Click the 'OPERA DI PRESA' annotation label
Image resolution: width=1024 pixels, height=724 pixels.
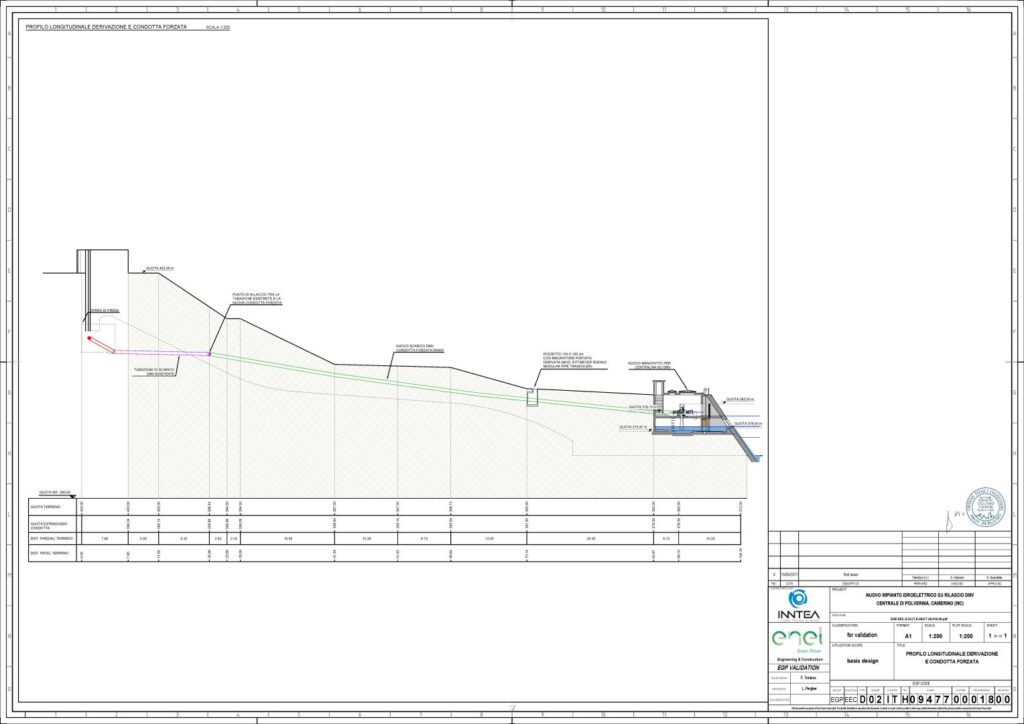click(x=105, y=311)
